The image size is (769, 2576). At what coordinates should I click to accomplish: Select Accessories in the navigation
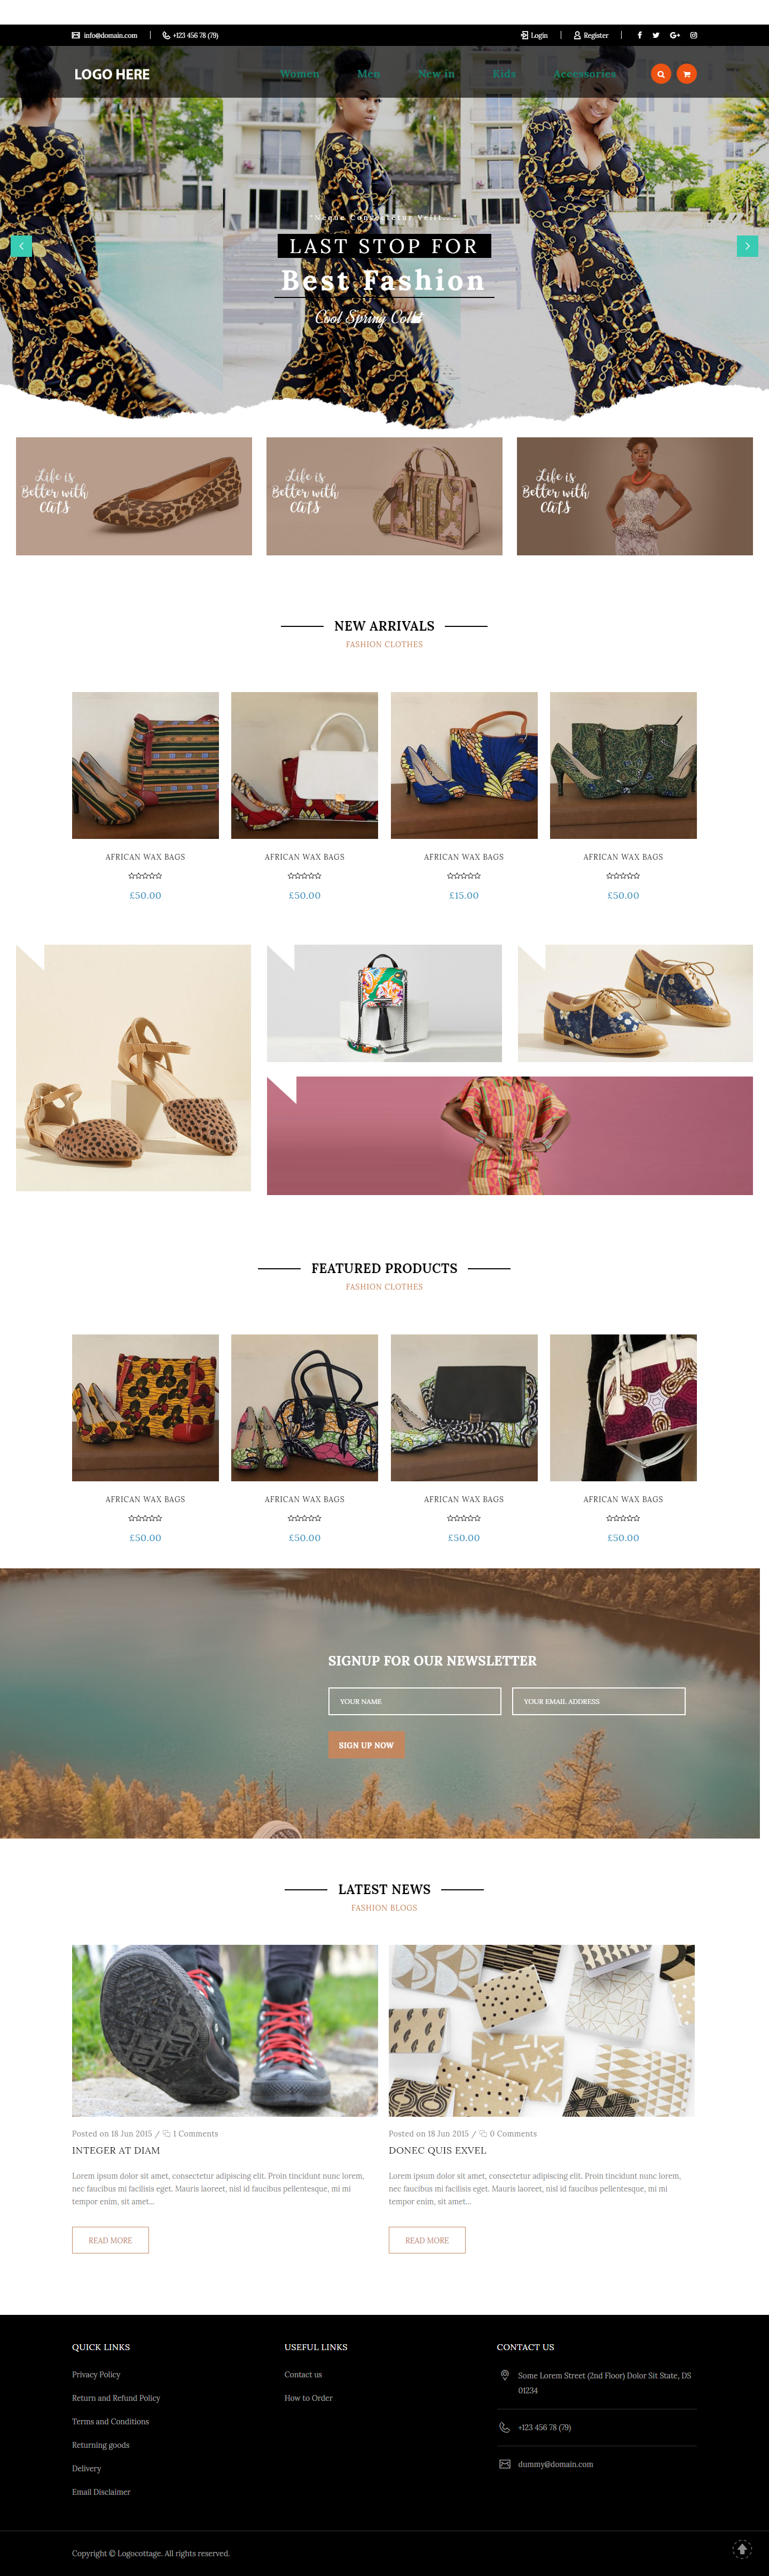coord(585,74)
